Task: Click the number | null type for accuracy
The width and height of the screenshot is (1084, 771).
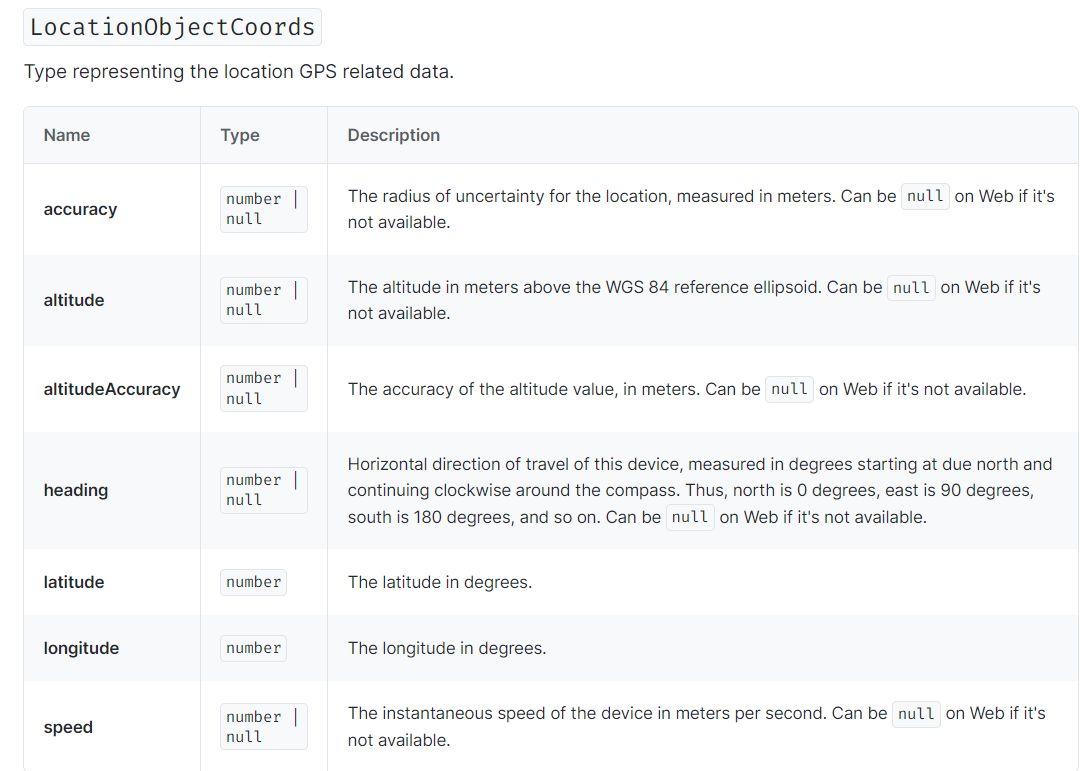Action: 263,210
